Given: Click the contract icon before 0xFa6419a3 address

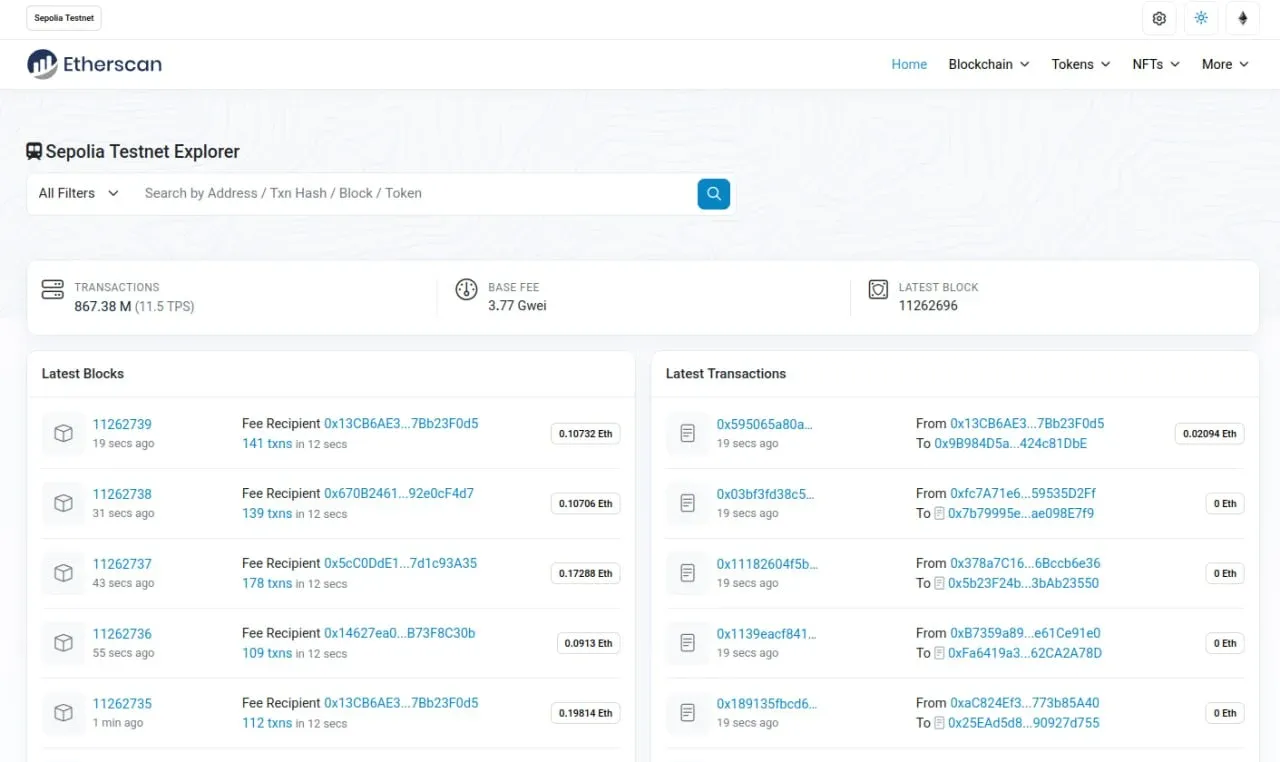Looking at the screenshot, I should click(x=939, y=653).
